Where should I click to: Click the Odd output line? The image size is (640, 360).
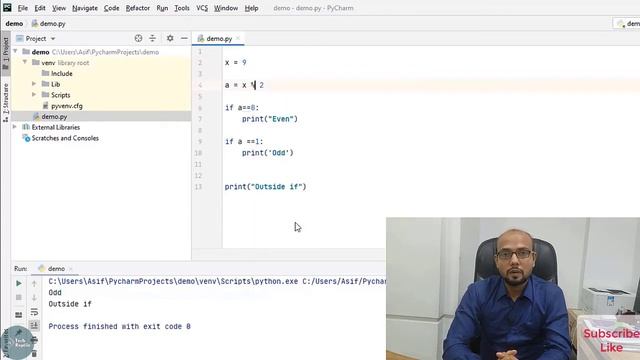(55, 293)
